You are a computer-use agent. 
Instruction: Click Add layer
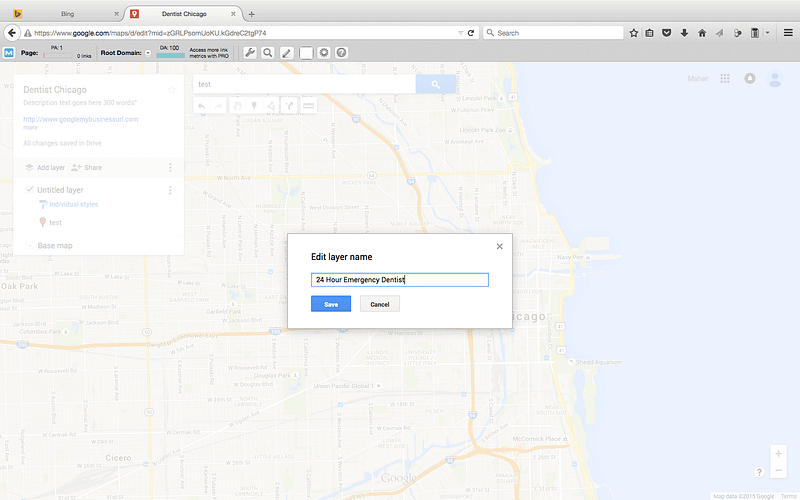[45, 167]
